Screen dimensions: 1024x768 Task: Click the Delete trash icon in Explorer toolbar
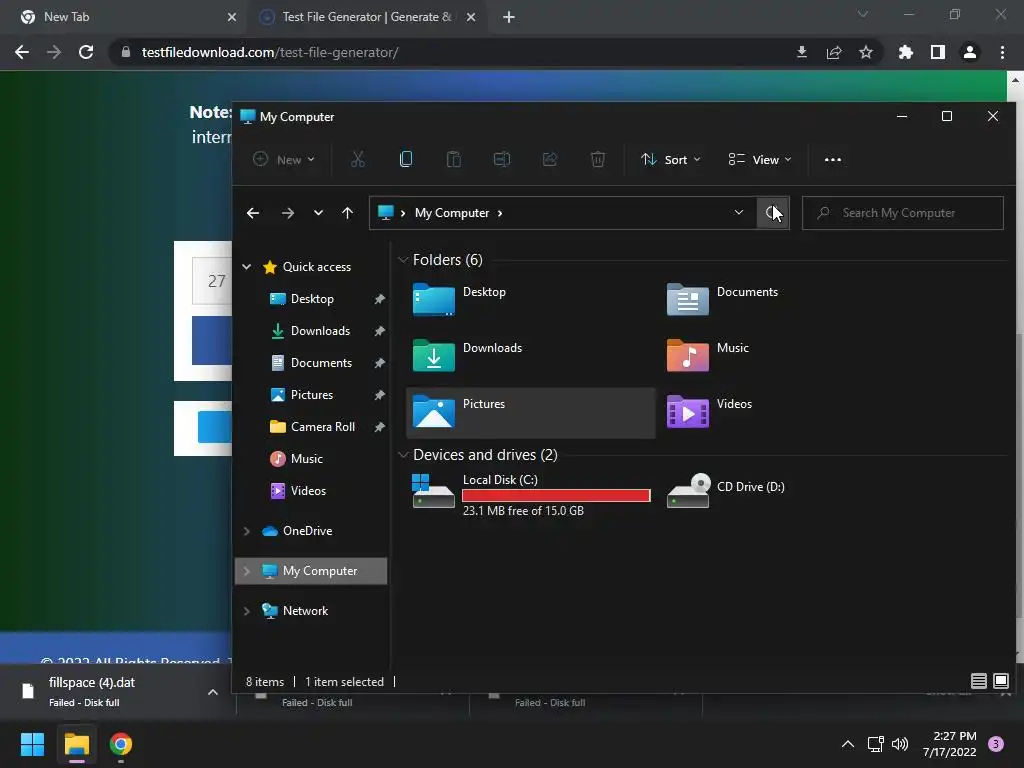(x=598, y=159)
